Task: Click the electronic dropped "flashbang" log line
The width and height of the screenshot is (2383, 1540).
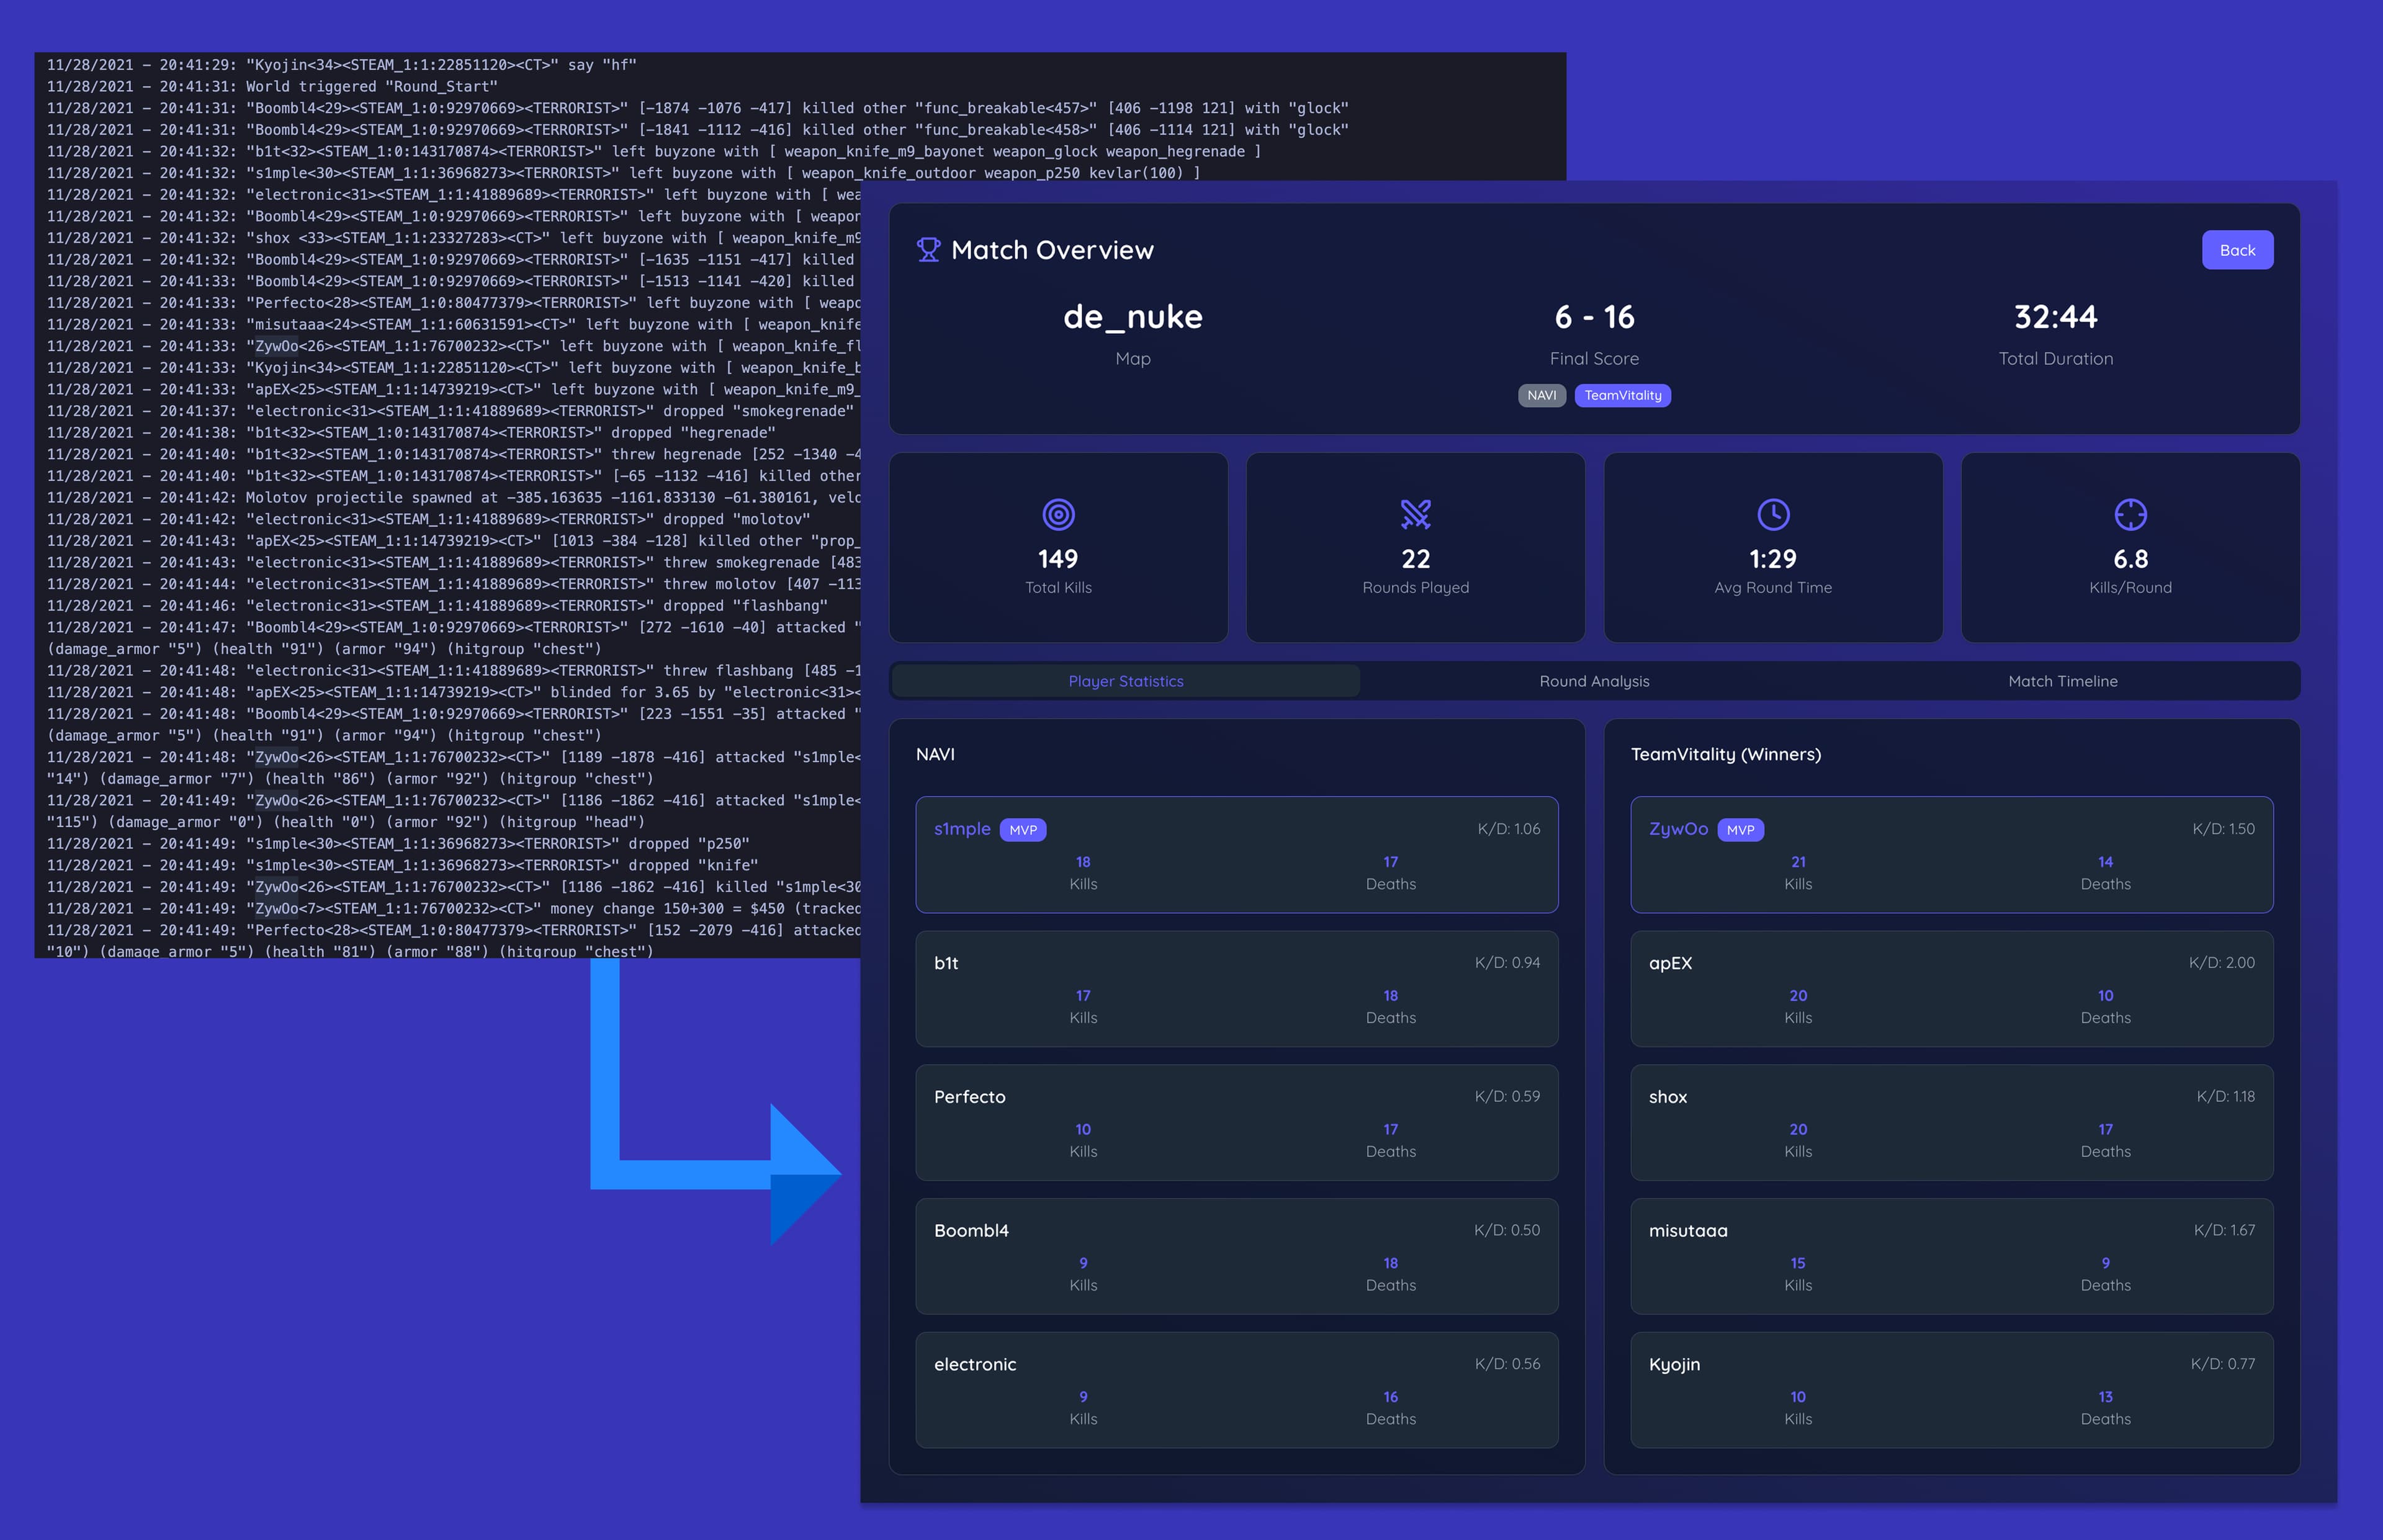Action: coord(437,606)
